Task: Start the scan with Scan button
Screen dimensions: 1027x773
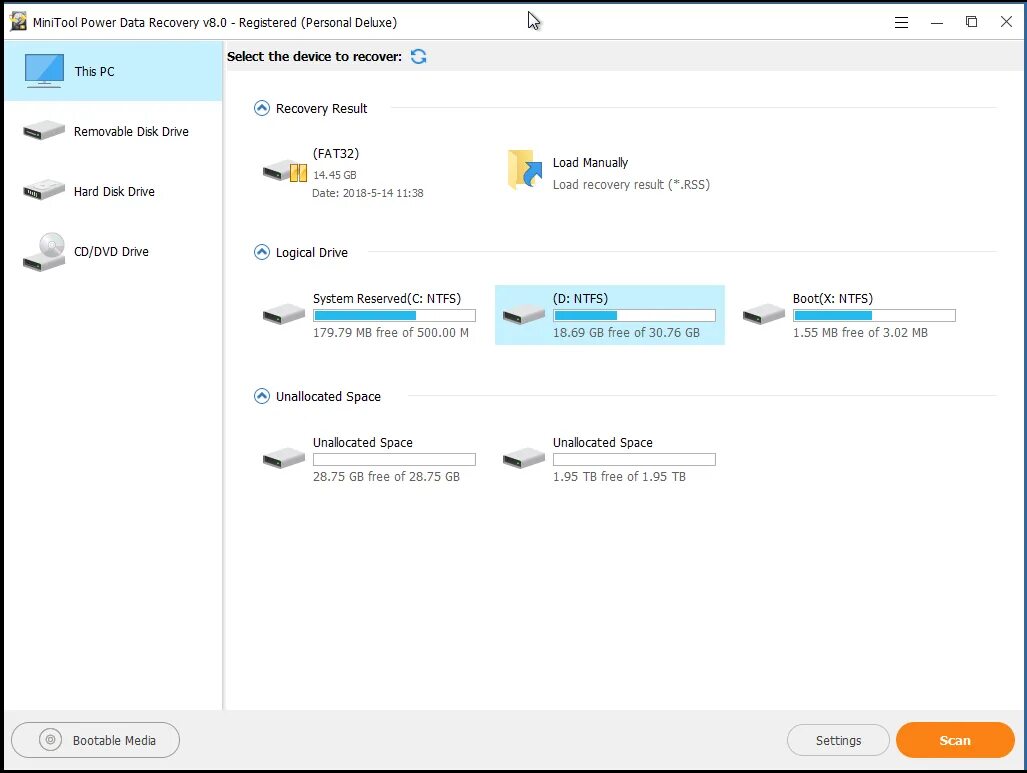Action: [955, 740]
